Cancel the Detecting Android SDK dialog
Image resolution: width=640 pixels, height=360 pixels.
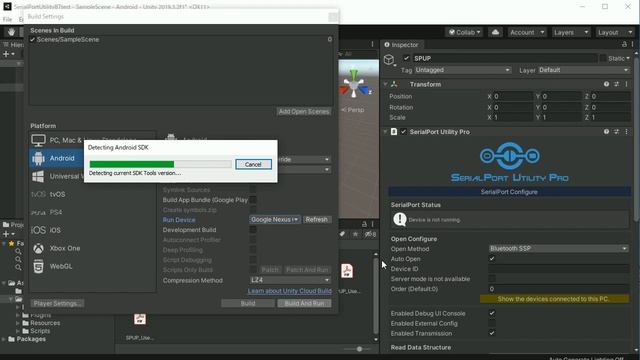point(253,164)
